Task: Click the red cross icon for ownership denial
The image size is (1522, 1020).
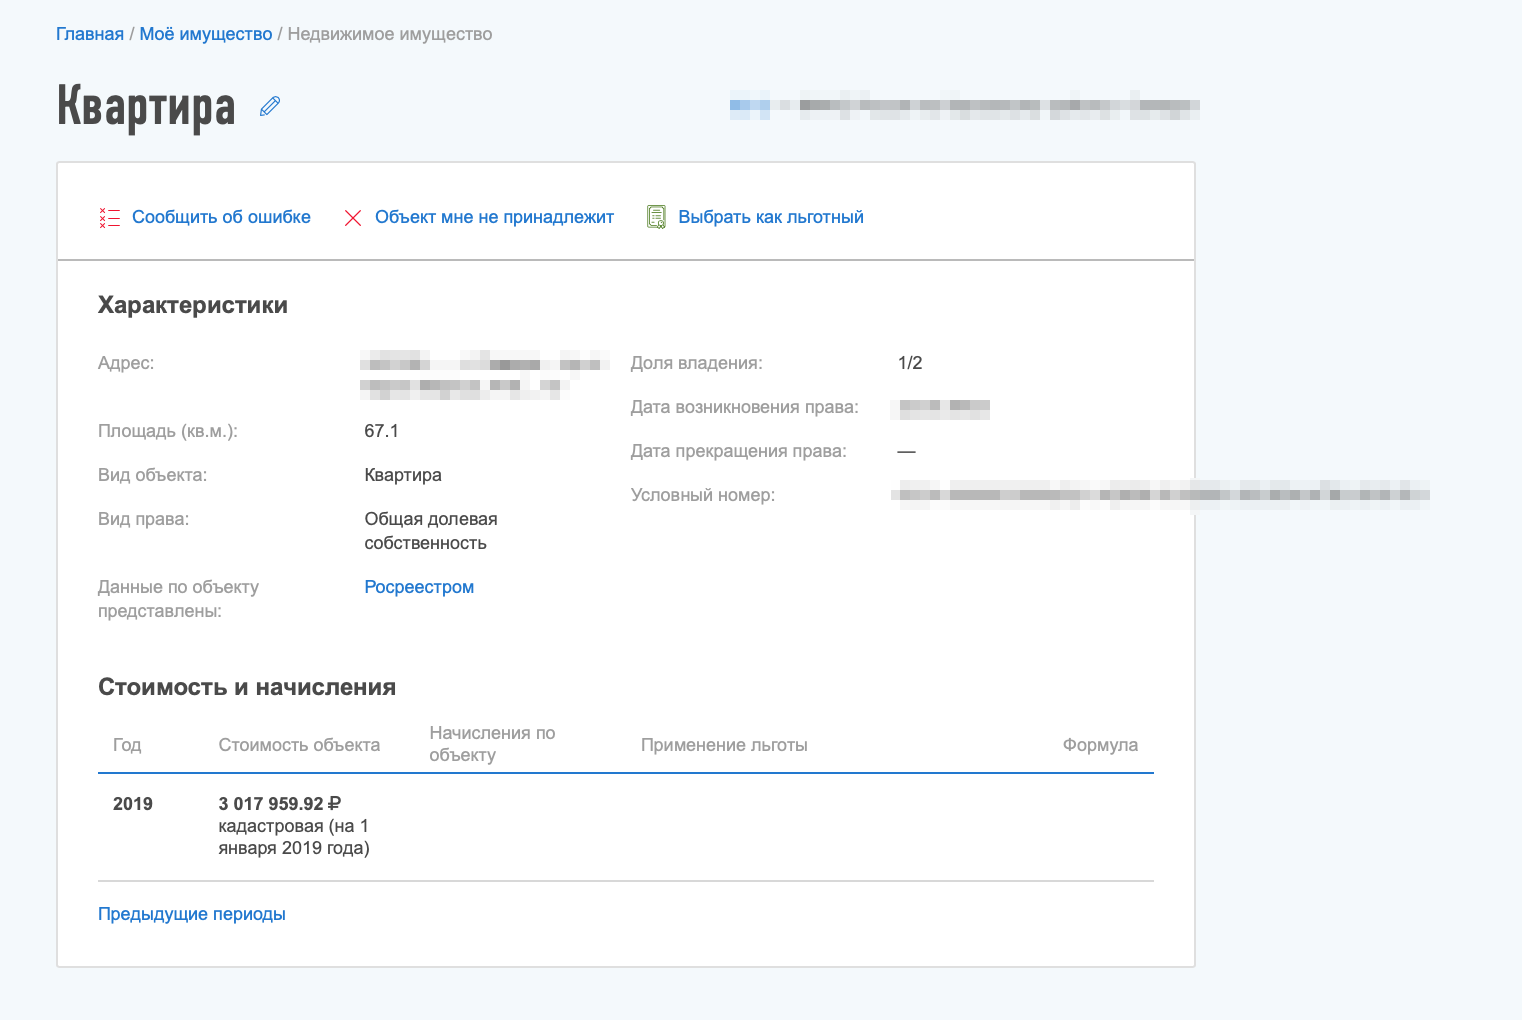Action: [353, 218]
